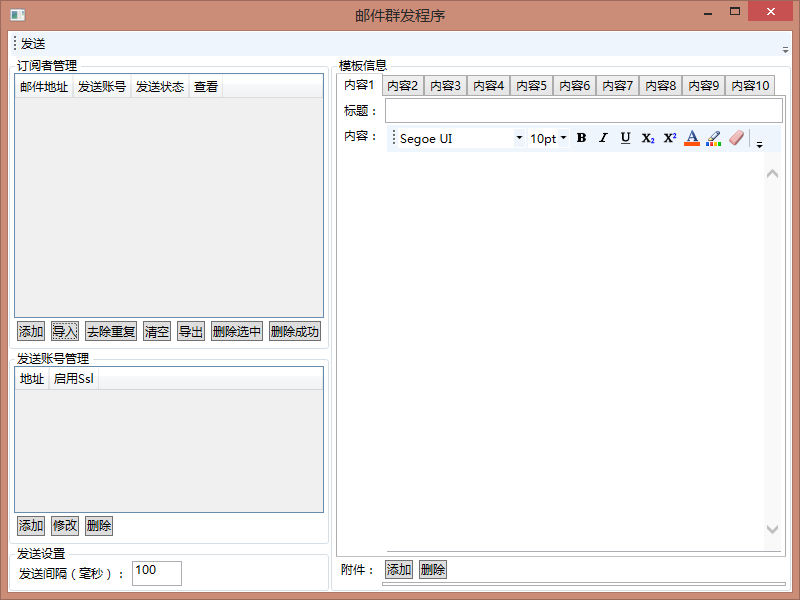Click the eraser clear formatting icon
800x600 pixels.
(x=737, y=138)
